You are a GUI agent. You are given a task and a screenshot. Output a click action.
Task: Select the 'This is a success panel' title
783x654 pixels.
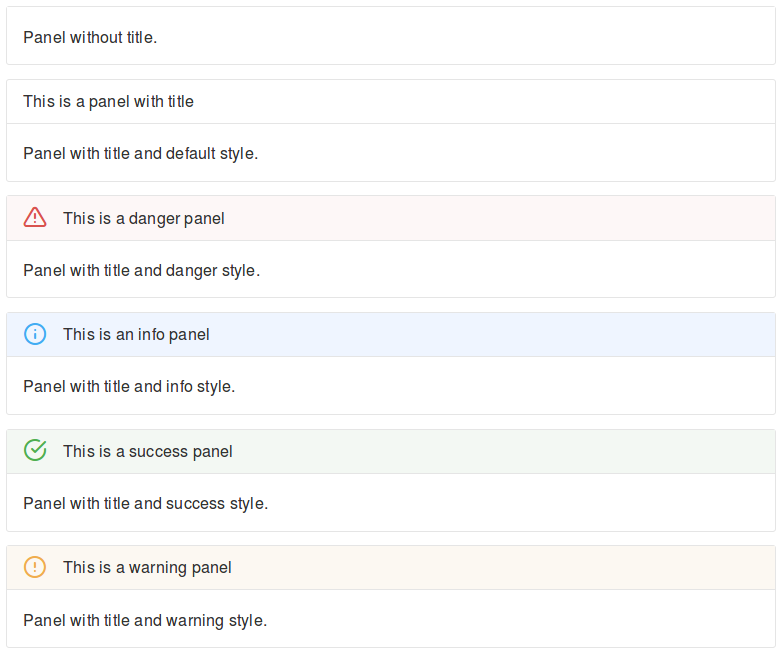click(x=147, y=451)
